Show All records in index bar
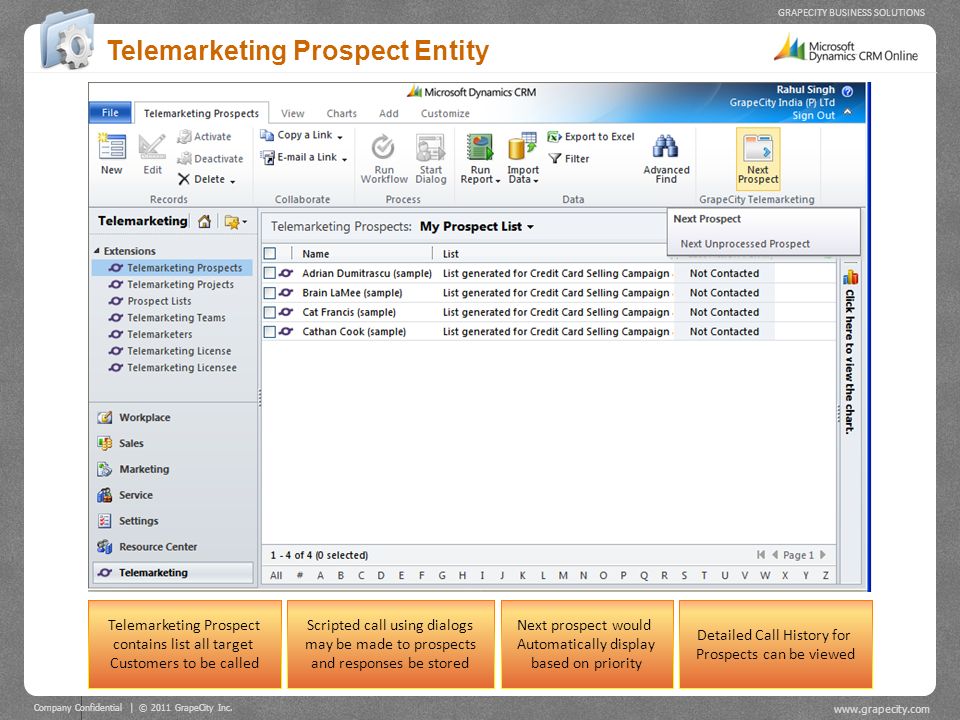This screenshot has width=960, height=720. click(276, 576)
